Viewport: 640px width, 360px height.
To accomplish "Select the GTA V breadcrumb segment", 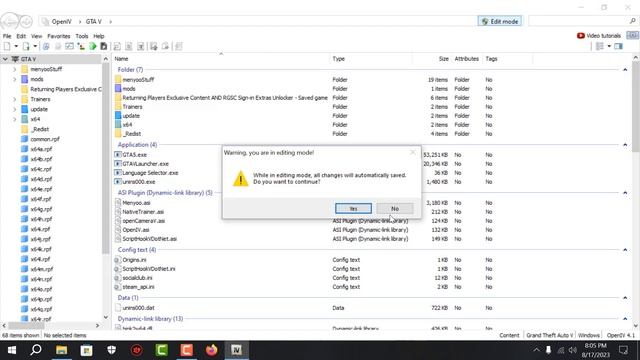I will click(93, 21).
